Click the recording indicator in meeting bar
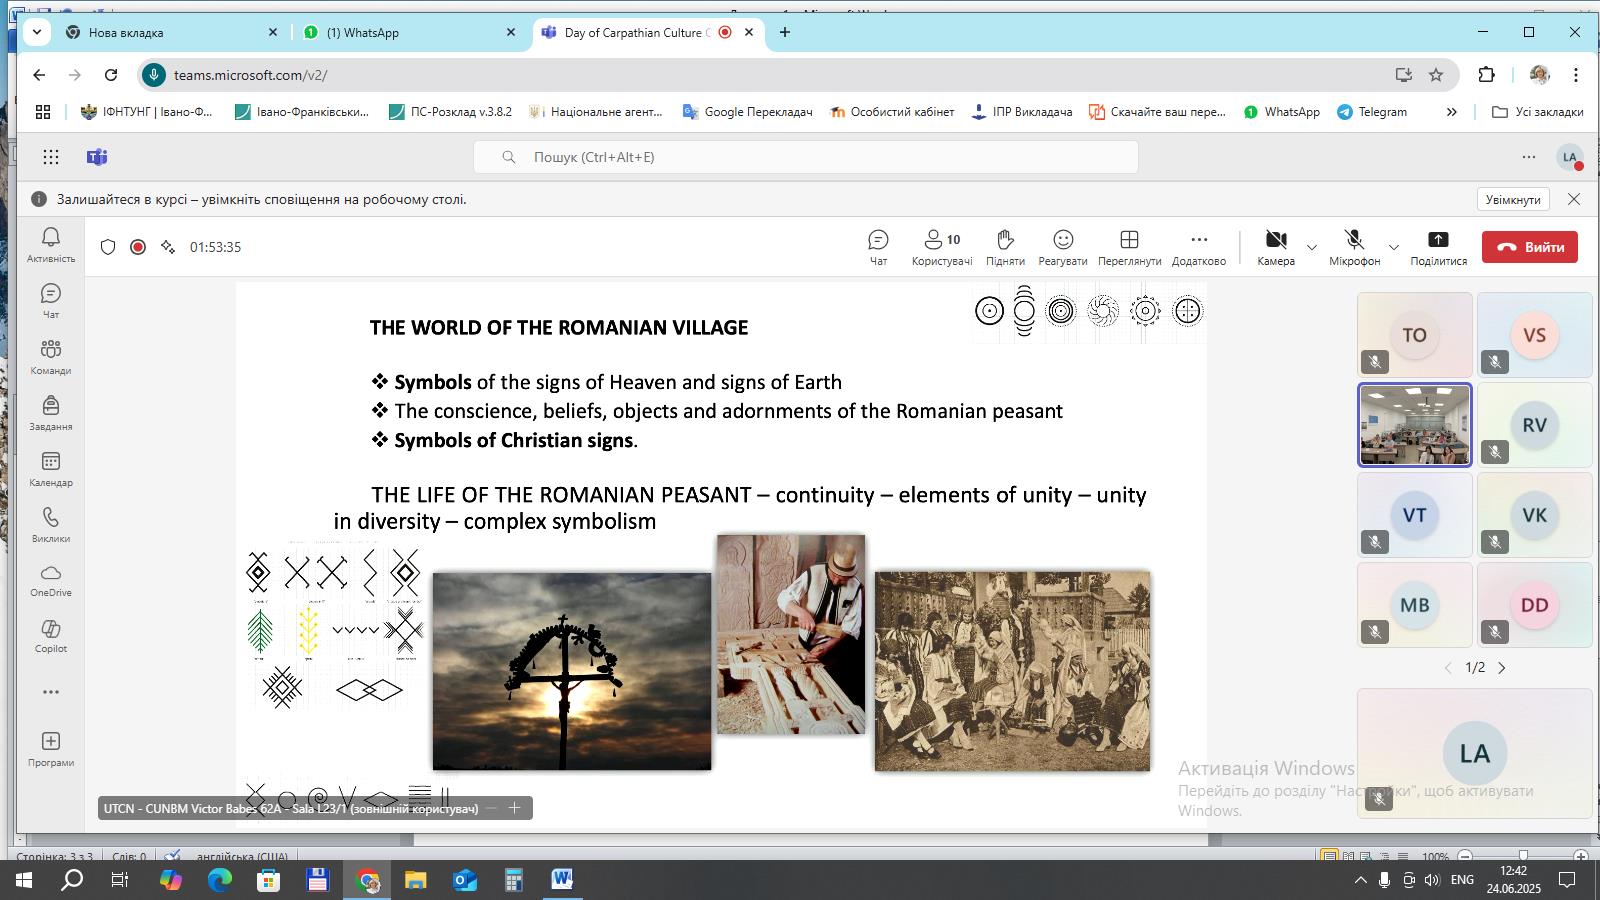 pos(138,247)
